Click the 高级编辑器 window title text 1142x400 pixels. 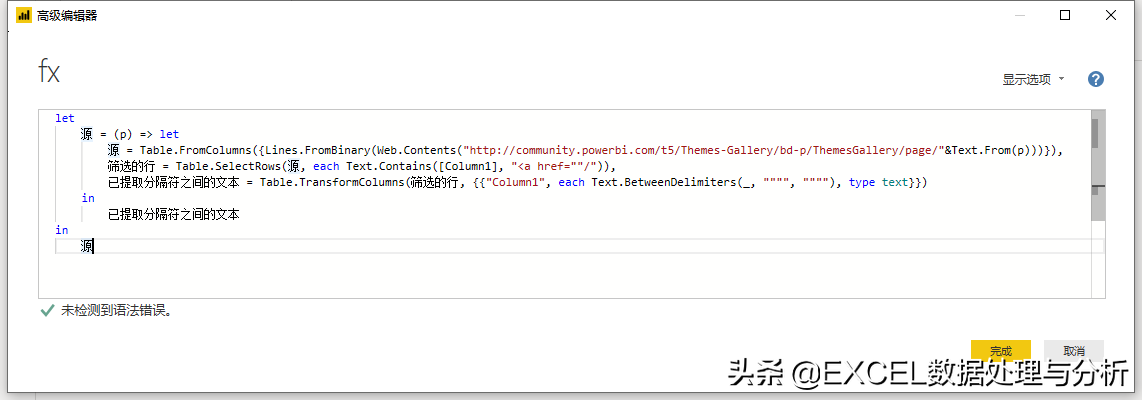pos(67,15)
